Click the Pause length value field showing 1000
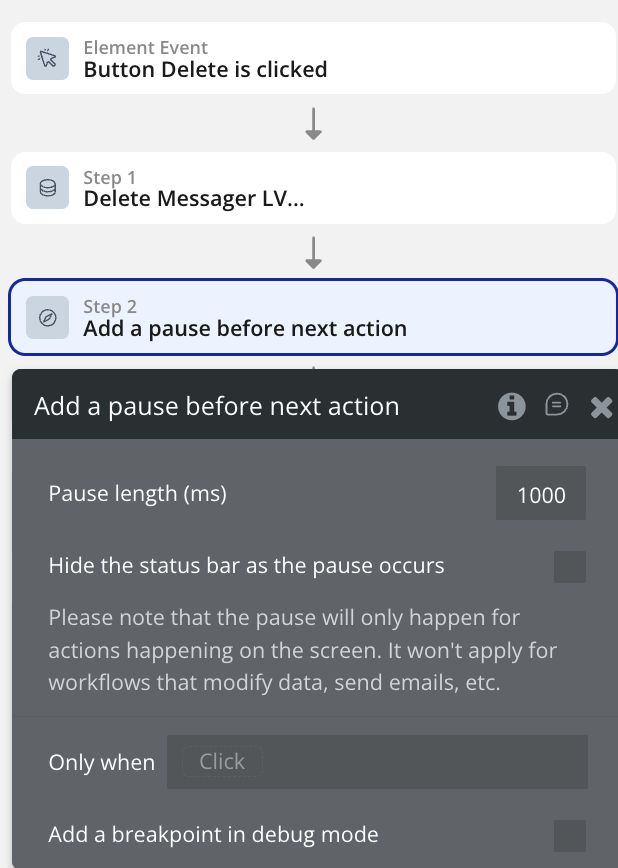Viewport: 618px width, 868px height. click(541, 495)
